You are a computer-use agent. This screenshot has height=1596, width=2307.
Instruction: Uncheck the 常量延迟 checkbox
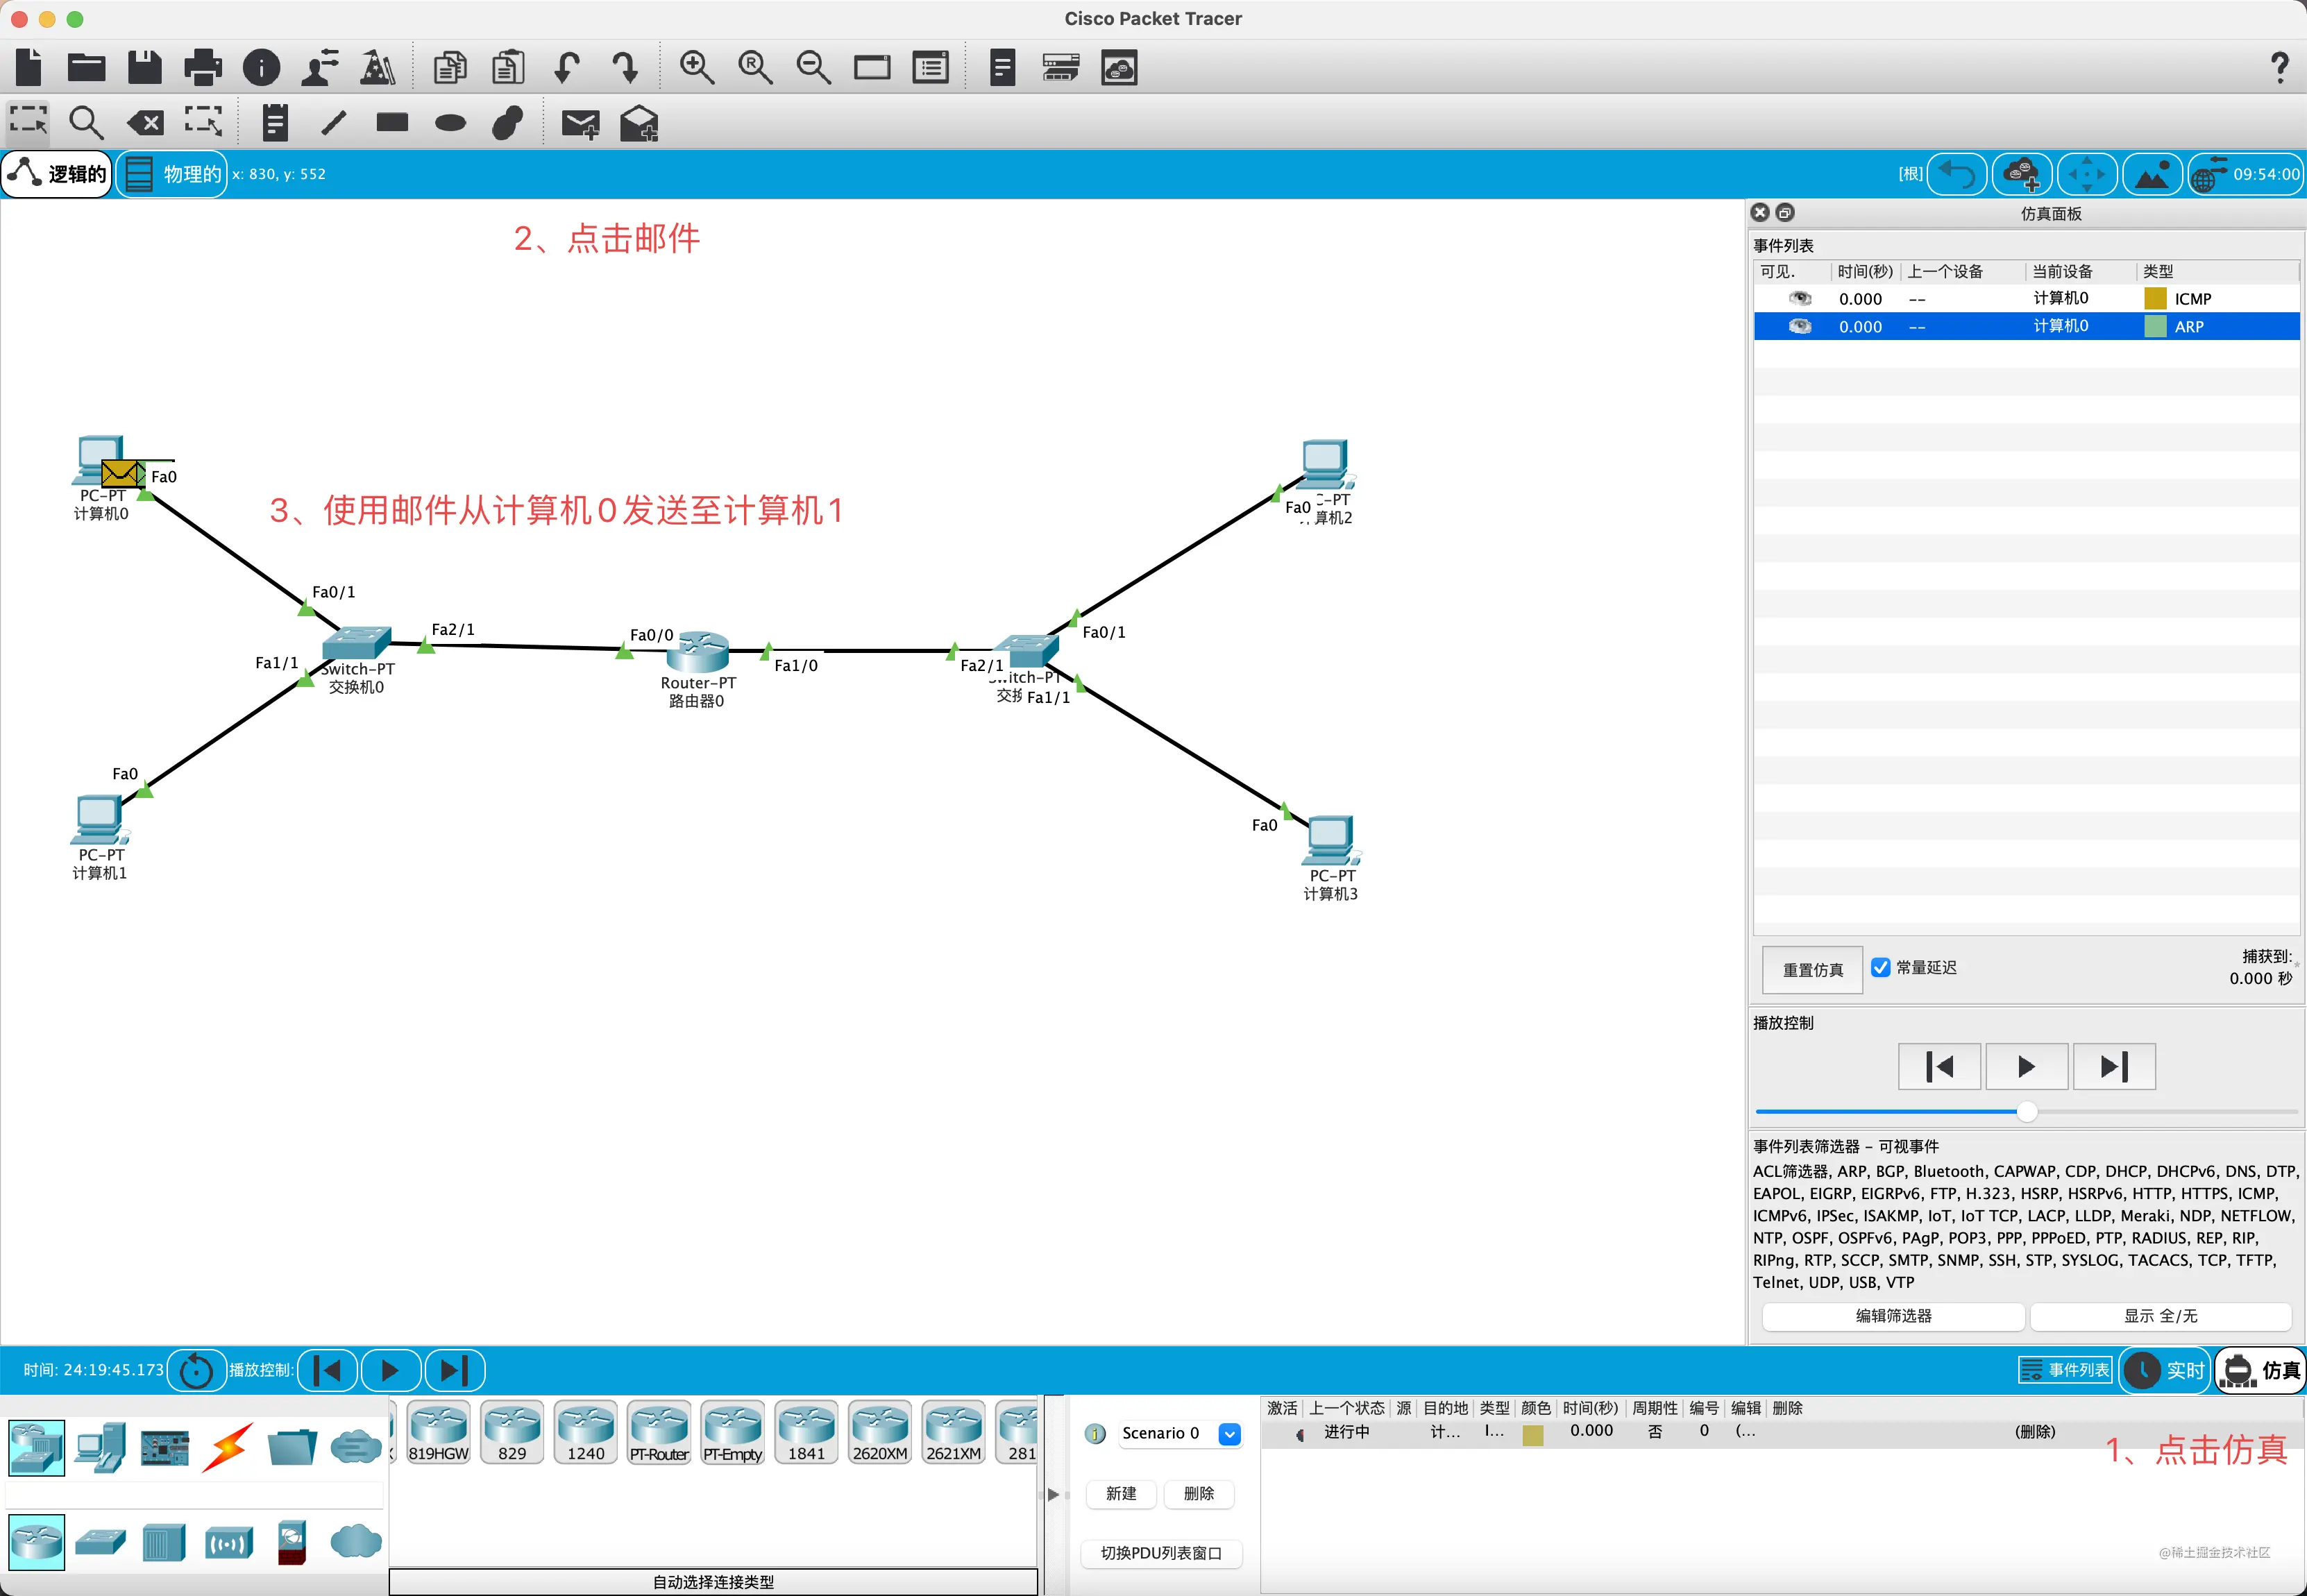click(1880, 967)
